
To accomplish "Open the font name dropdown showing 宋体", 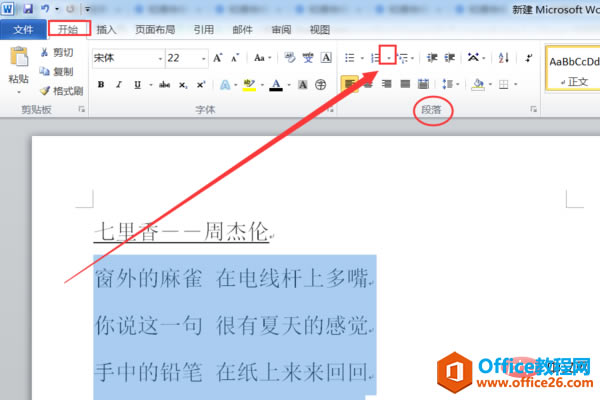I will [129, 58].
